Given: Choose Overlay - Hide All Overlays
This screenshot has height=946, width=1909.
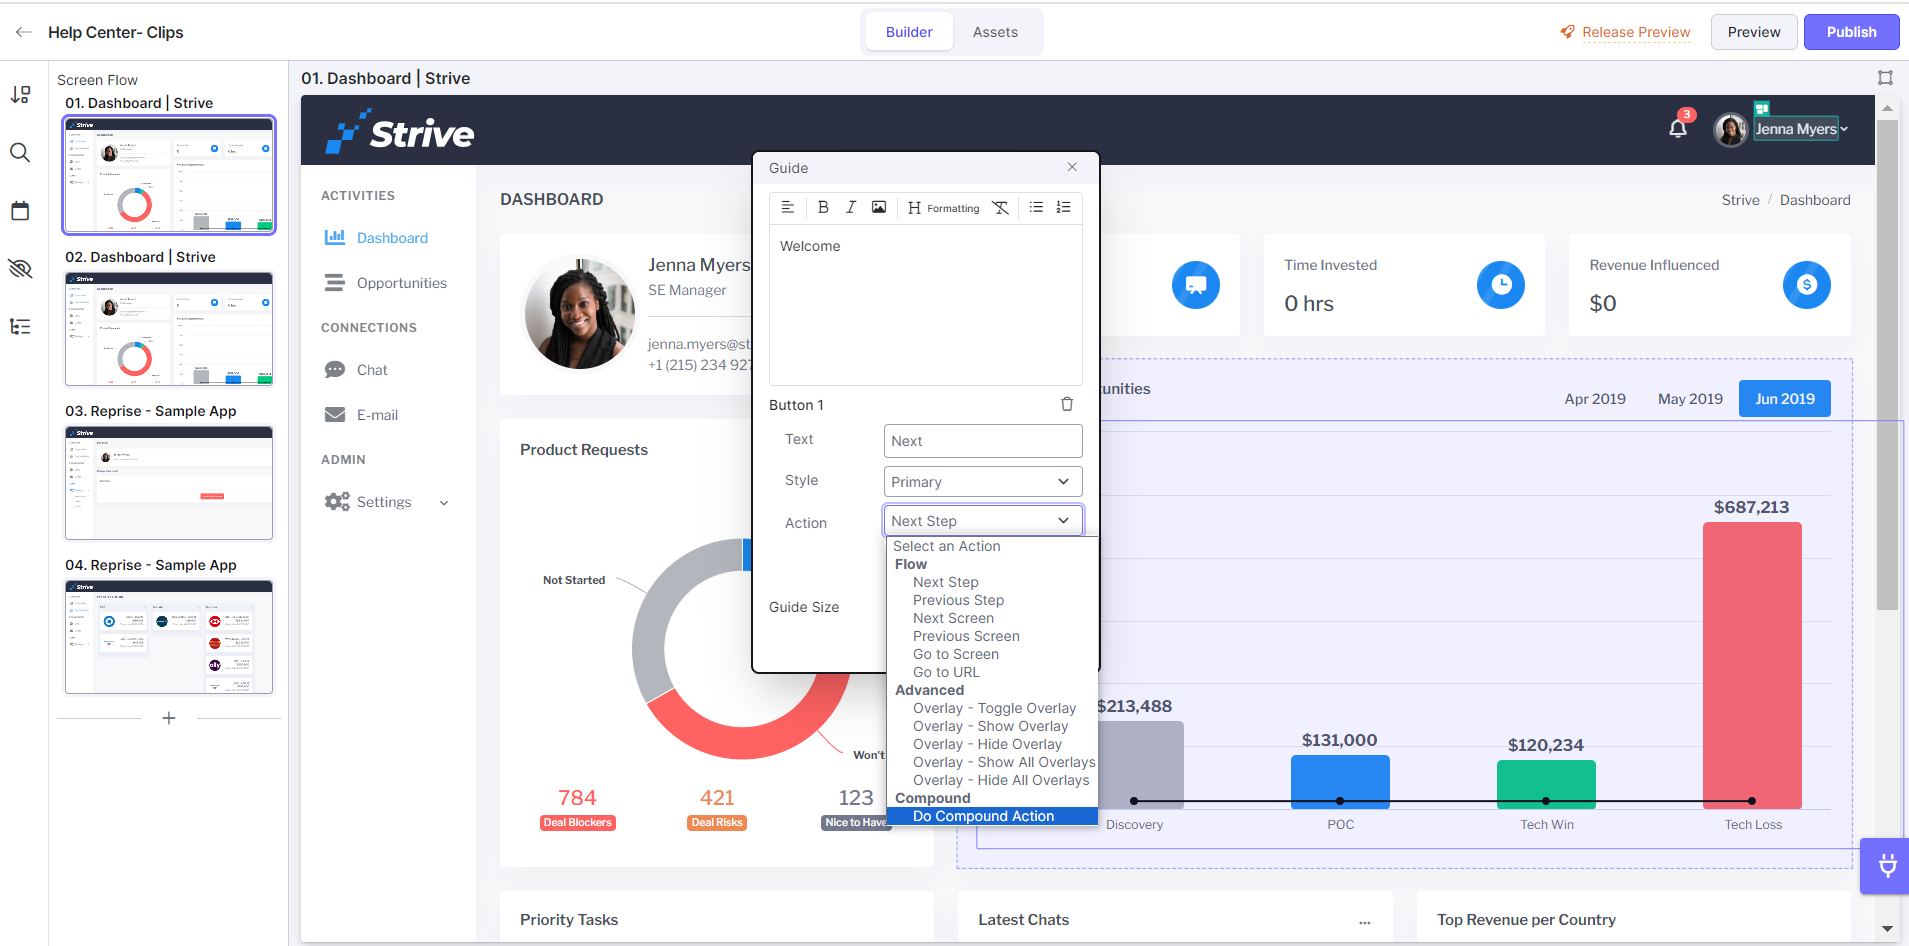Looking at the screenshot, I should pos(1001,780).
